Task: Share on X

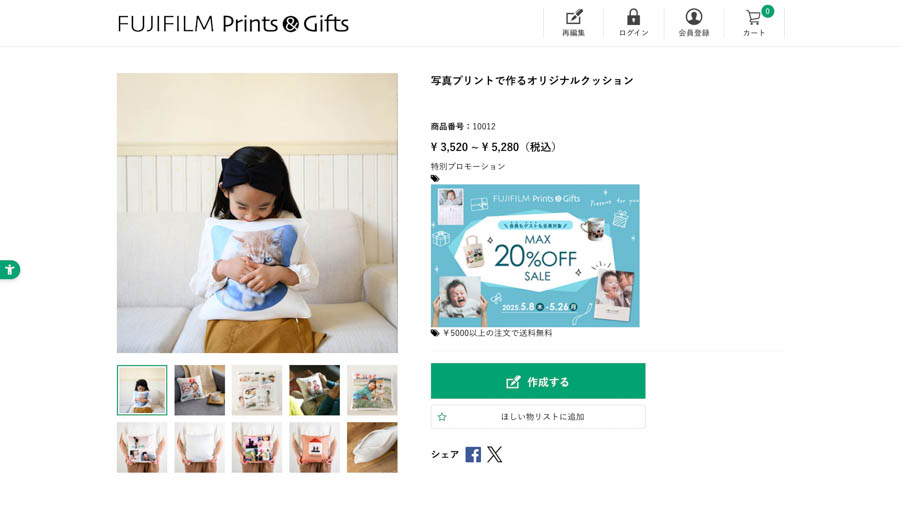Action: (495, 454)
